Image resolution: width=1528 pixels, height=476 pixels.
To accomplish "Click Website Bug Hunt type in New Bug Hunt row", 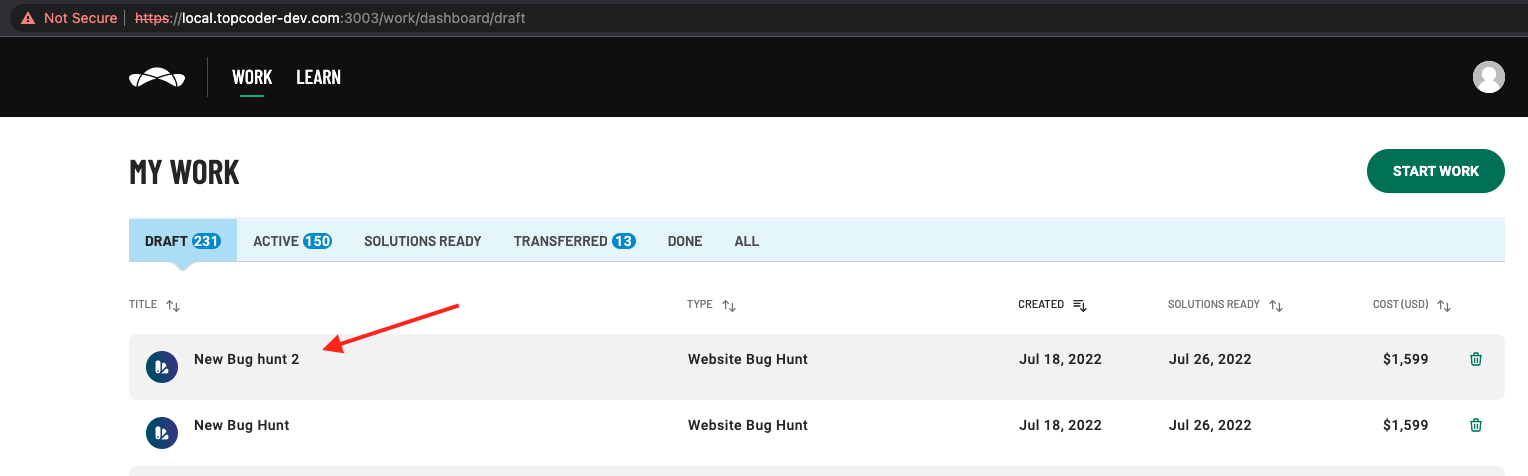I will (748, 425).
